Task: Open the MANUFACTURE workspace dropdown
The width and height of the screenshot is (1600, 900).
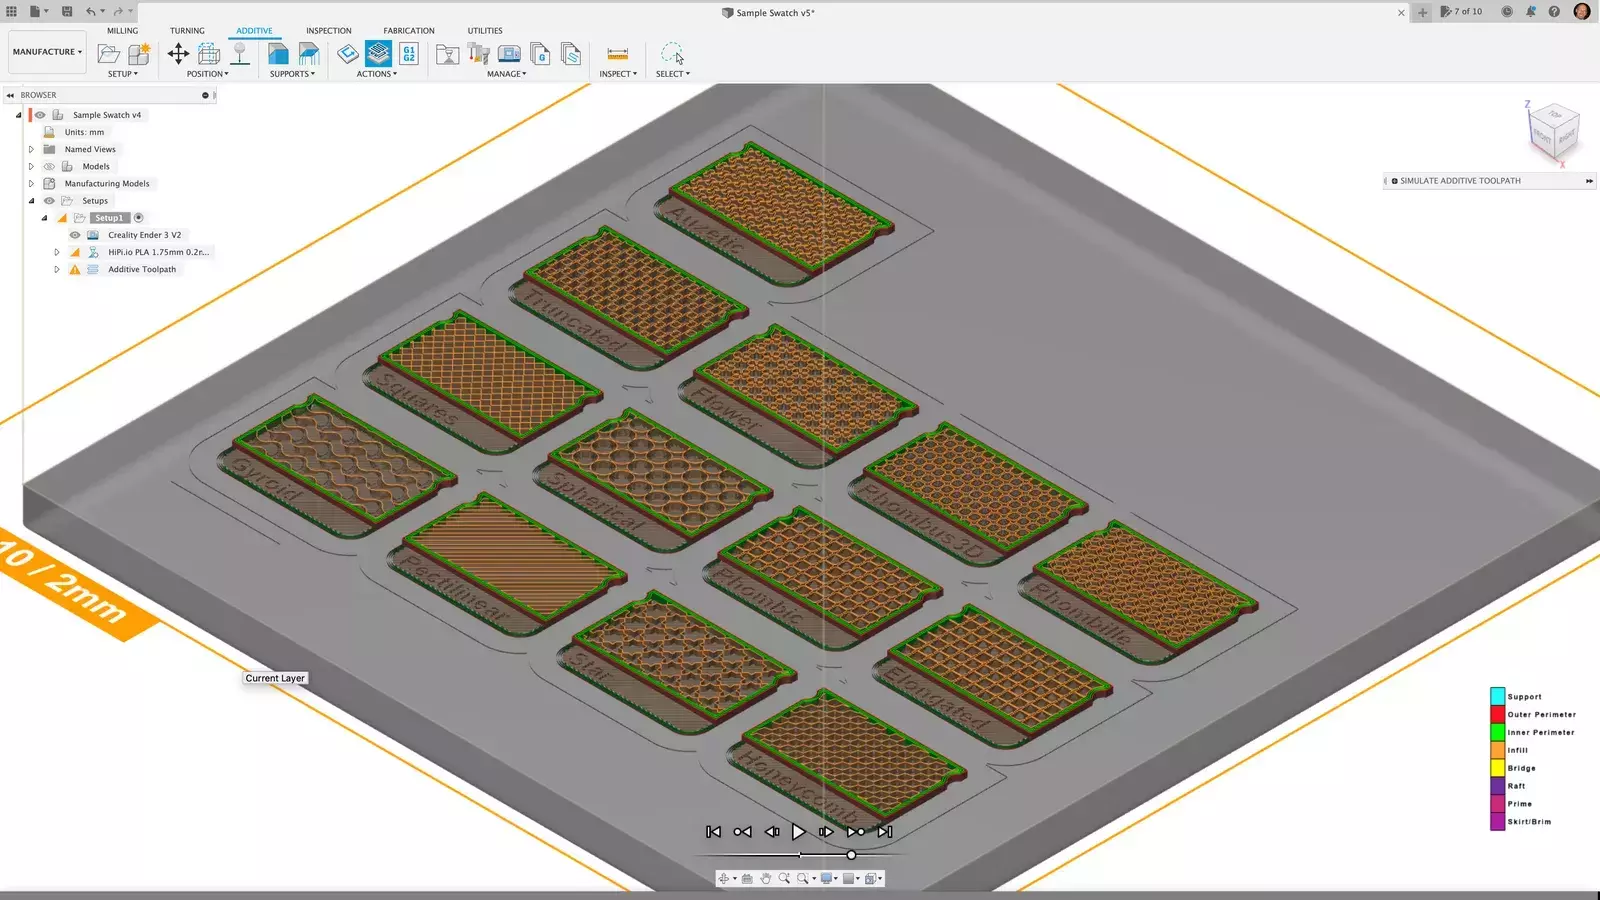Action: tap(47, 52)
